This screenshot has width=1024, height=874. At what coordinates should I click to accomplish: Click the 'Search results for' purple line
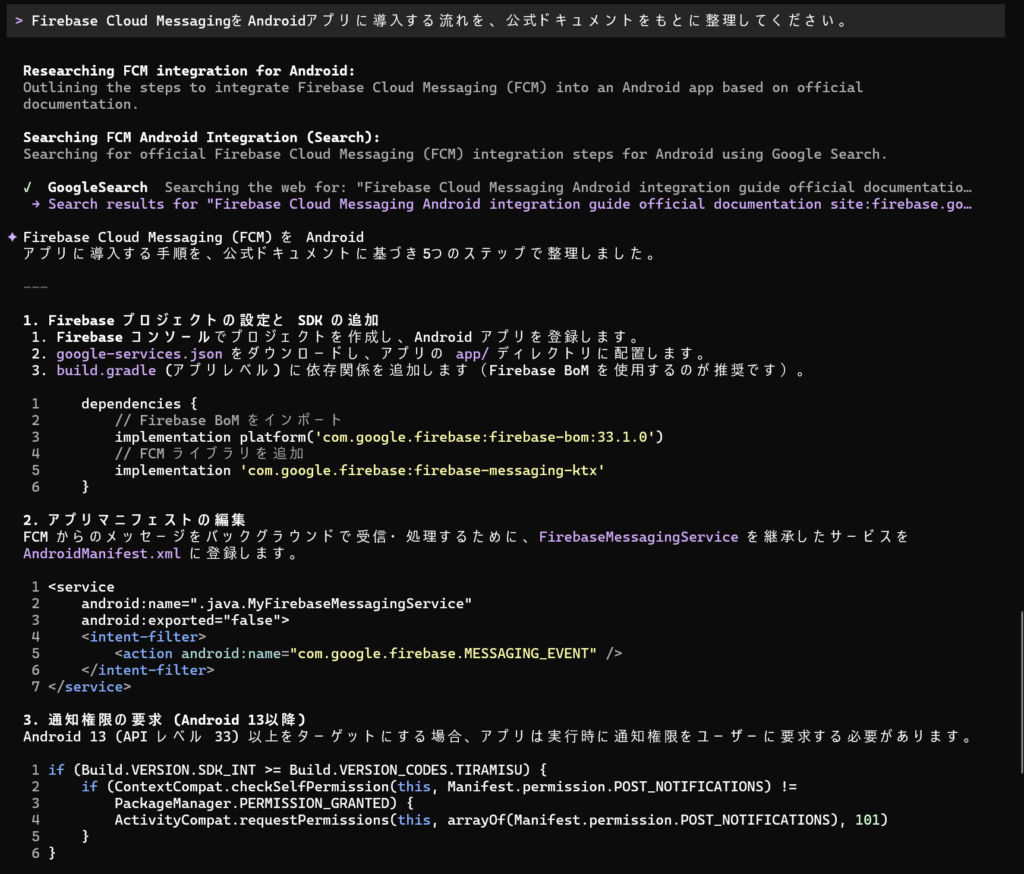click(509, 204)
